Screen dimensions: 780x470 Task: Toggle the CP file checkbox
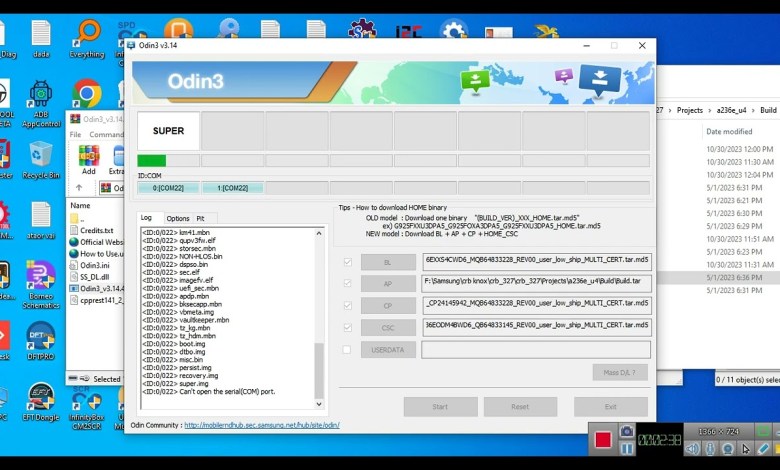(348, 305)
